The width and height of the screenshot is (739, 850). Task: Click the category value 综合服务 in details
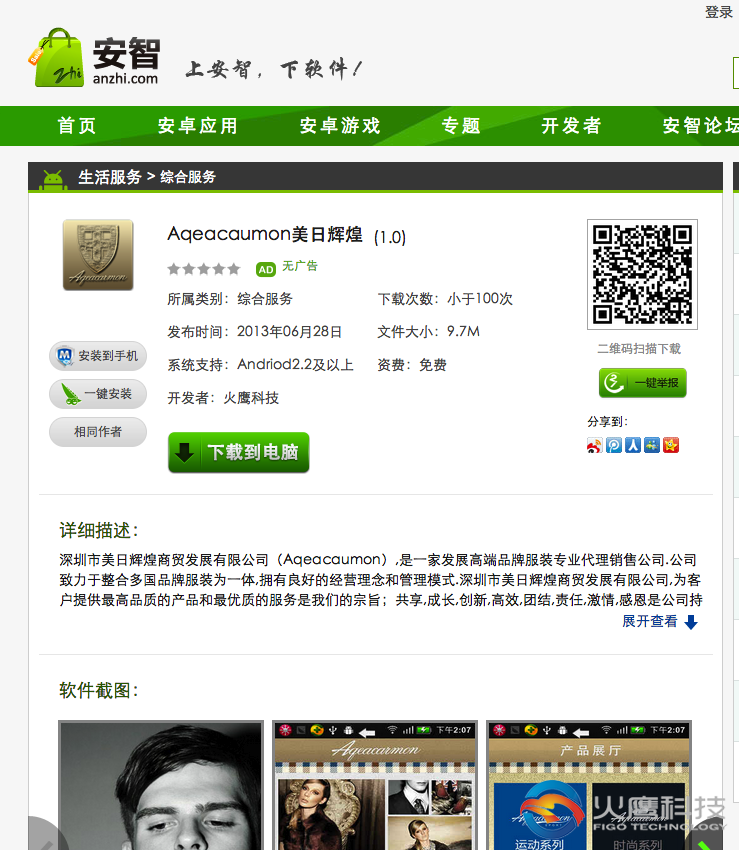265,299
